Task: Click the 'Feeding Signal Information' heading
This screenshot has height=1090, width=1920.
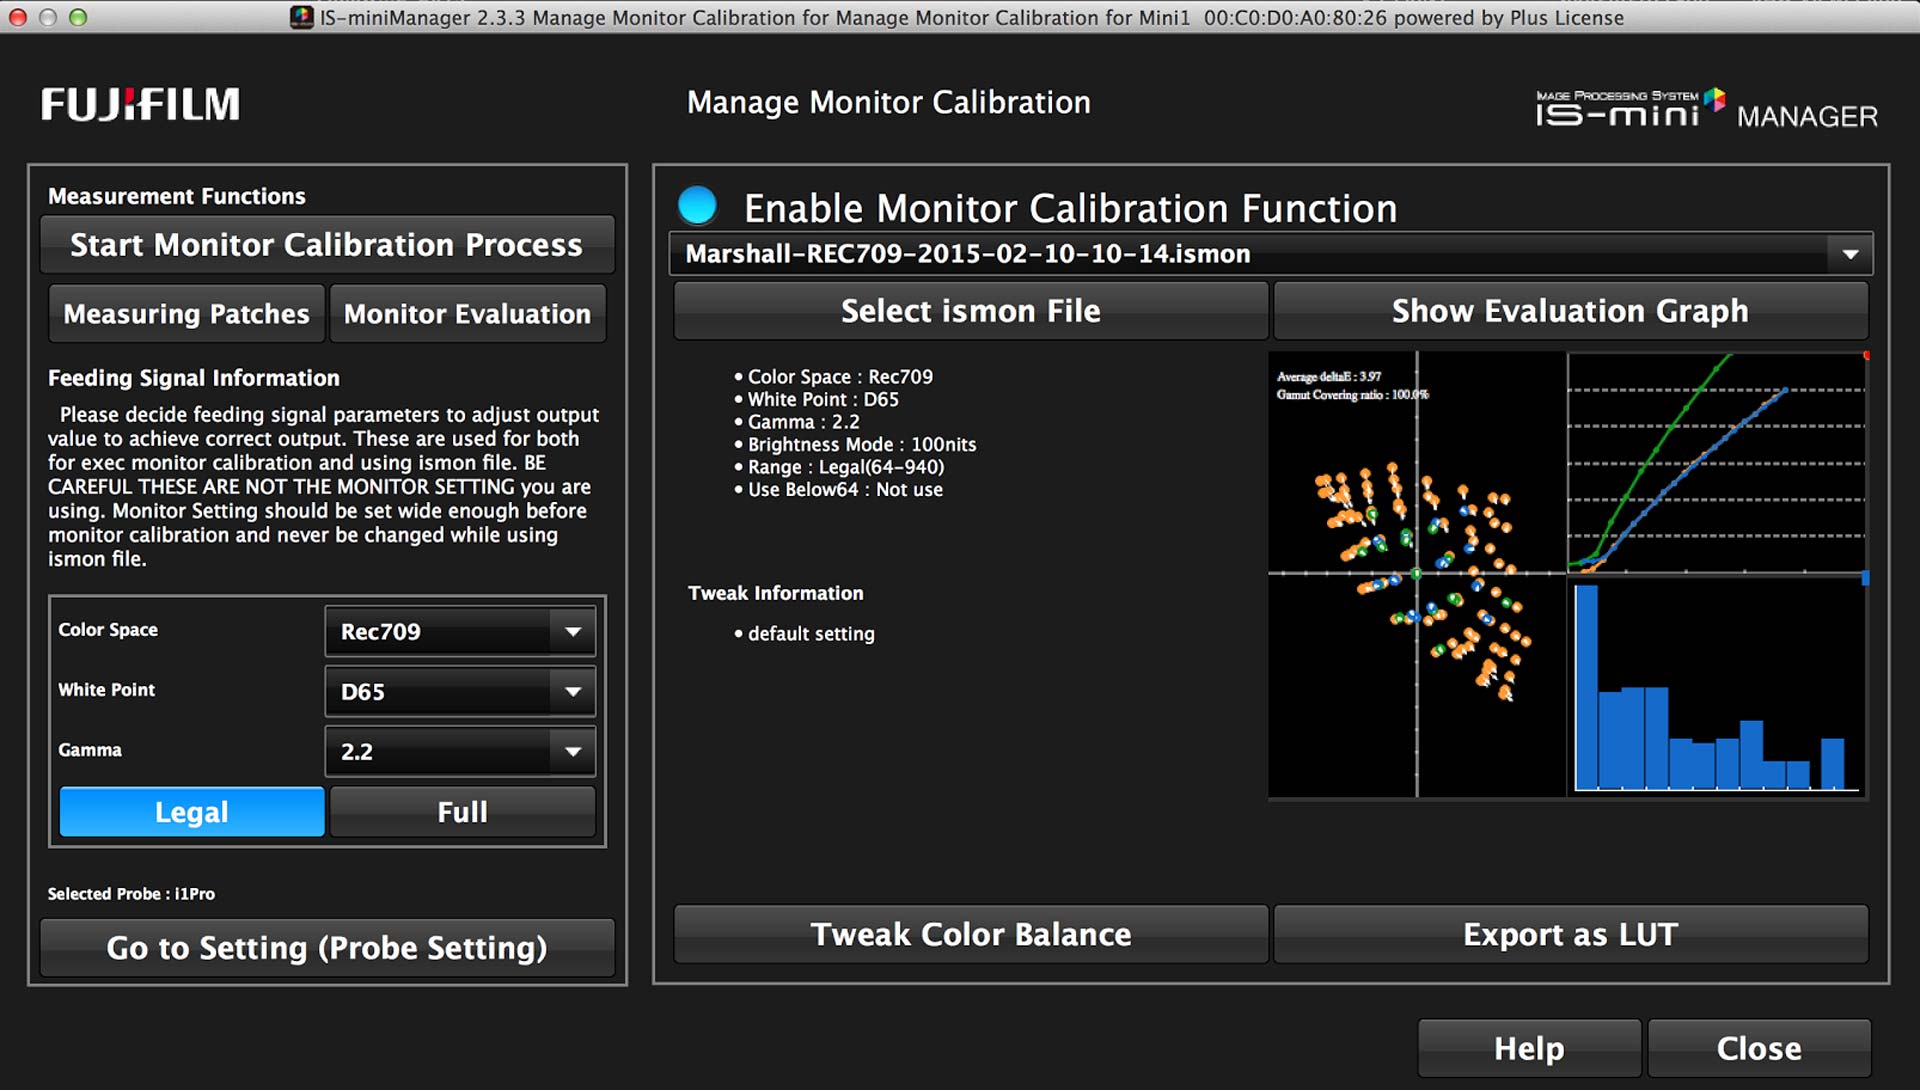Action: (x=194, y=378)
